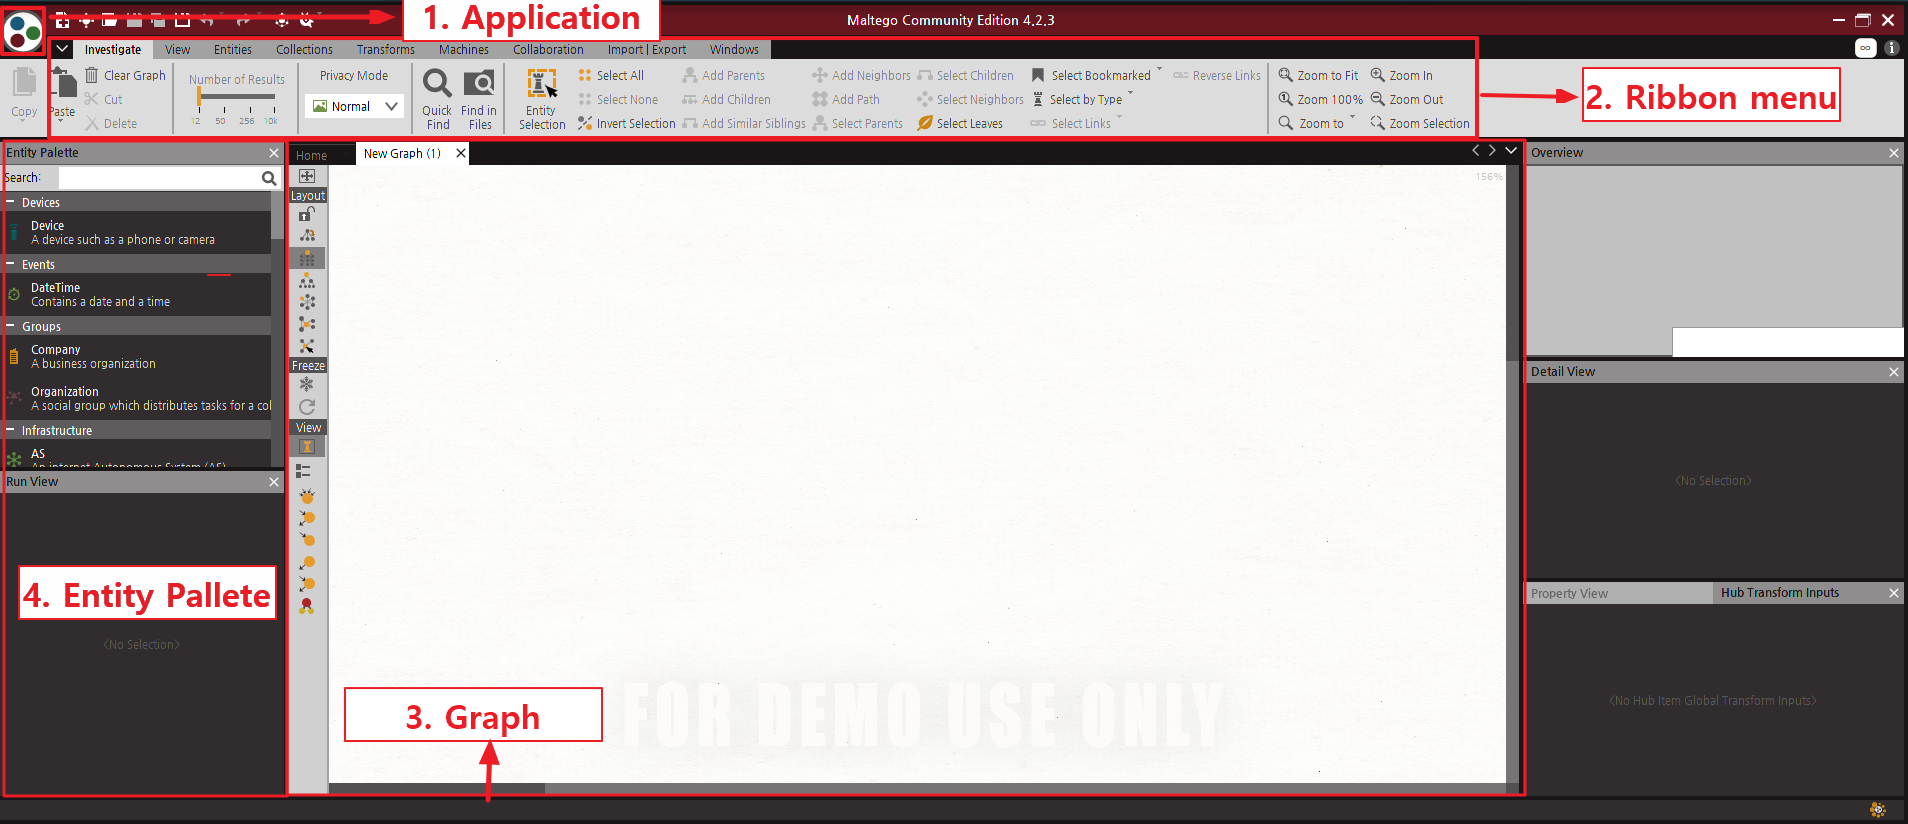Click Zoom Selection icon
This screenshot has height=824, width=1908.
pyautogui.click(x=1377, y=123)
